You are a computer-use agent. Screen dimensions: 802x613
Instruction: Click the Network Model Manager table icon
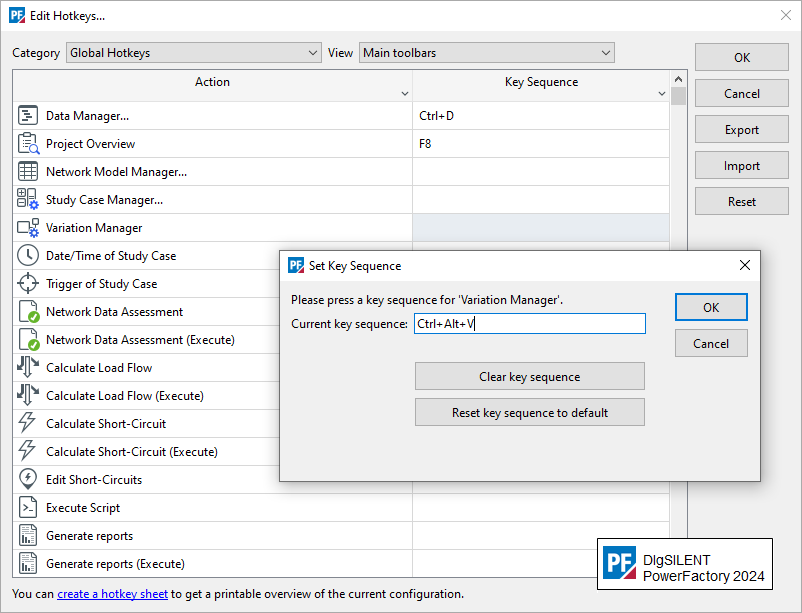pos(28,171)
